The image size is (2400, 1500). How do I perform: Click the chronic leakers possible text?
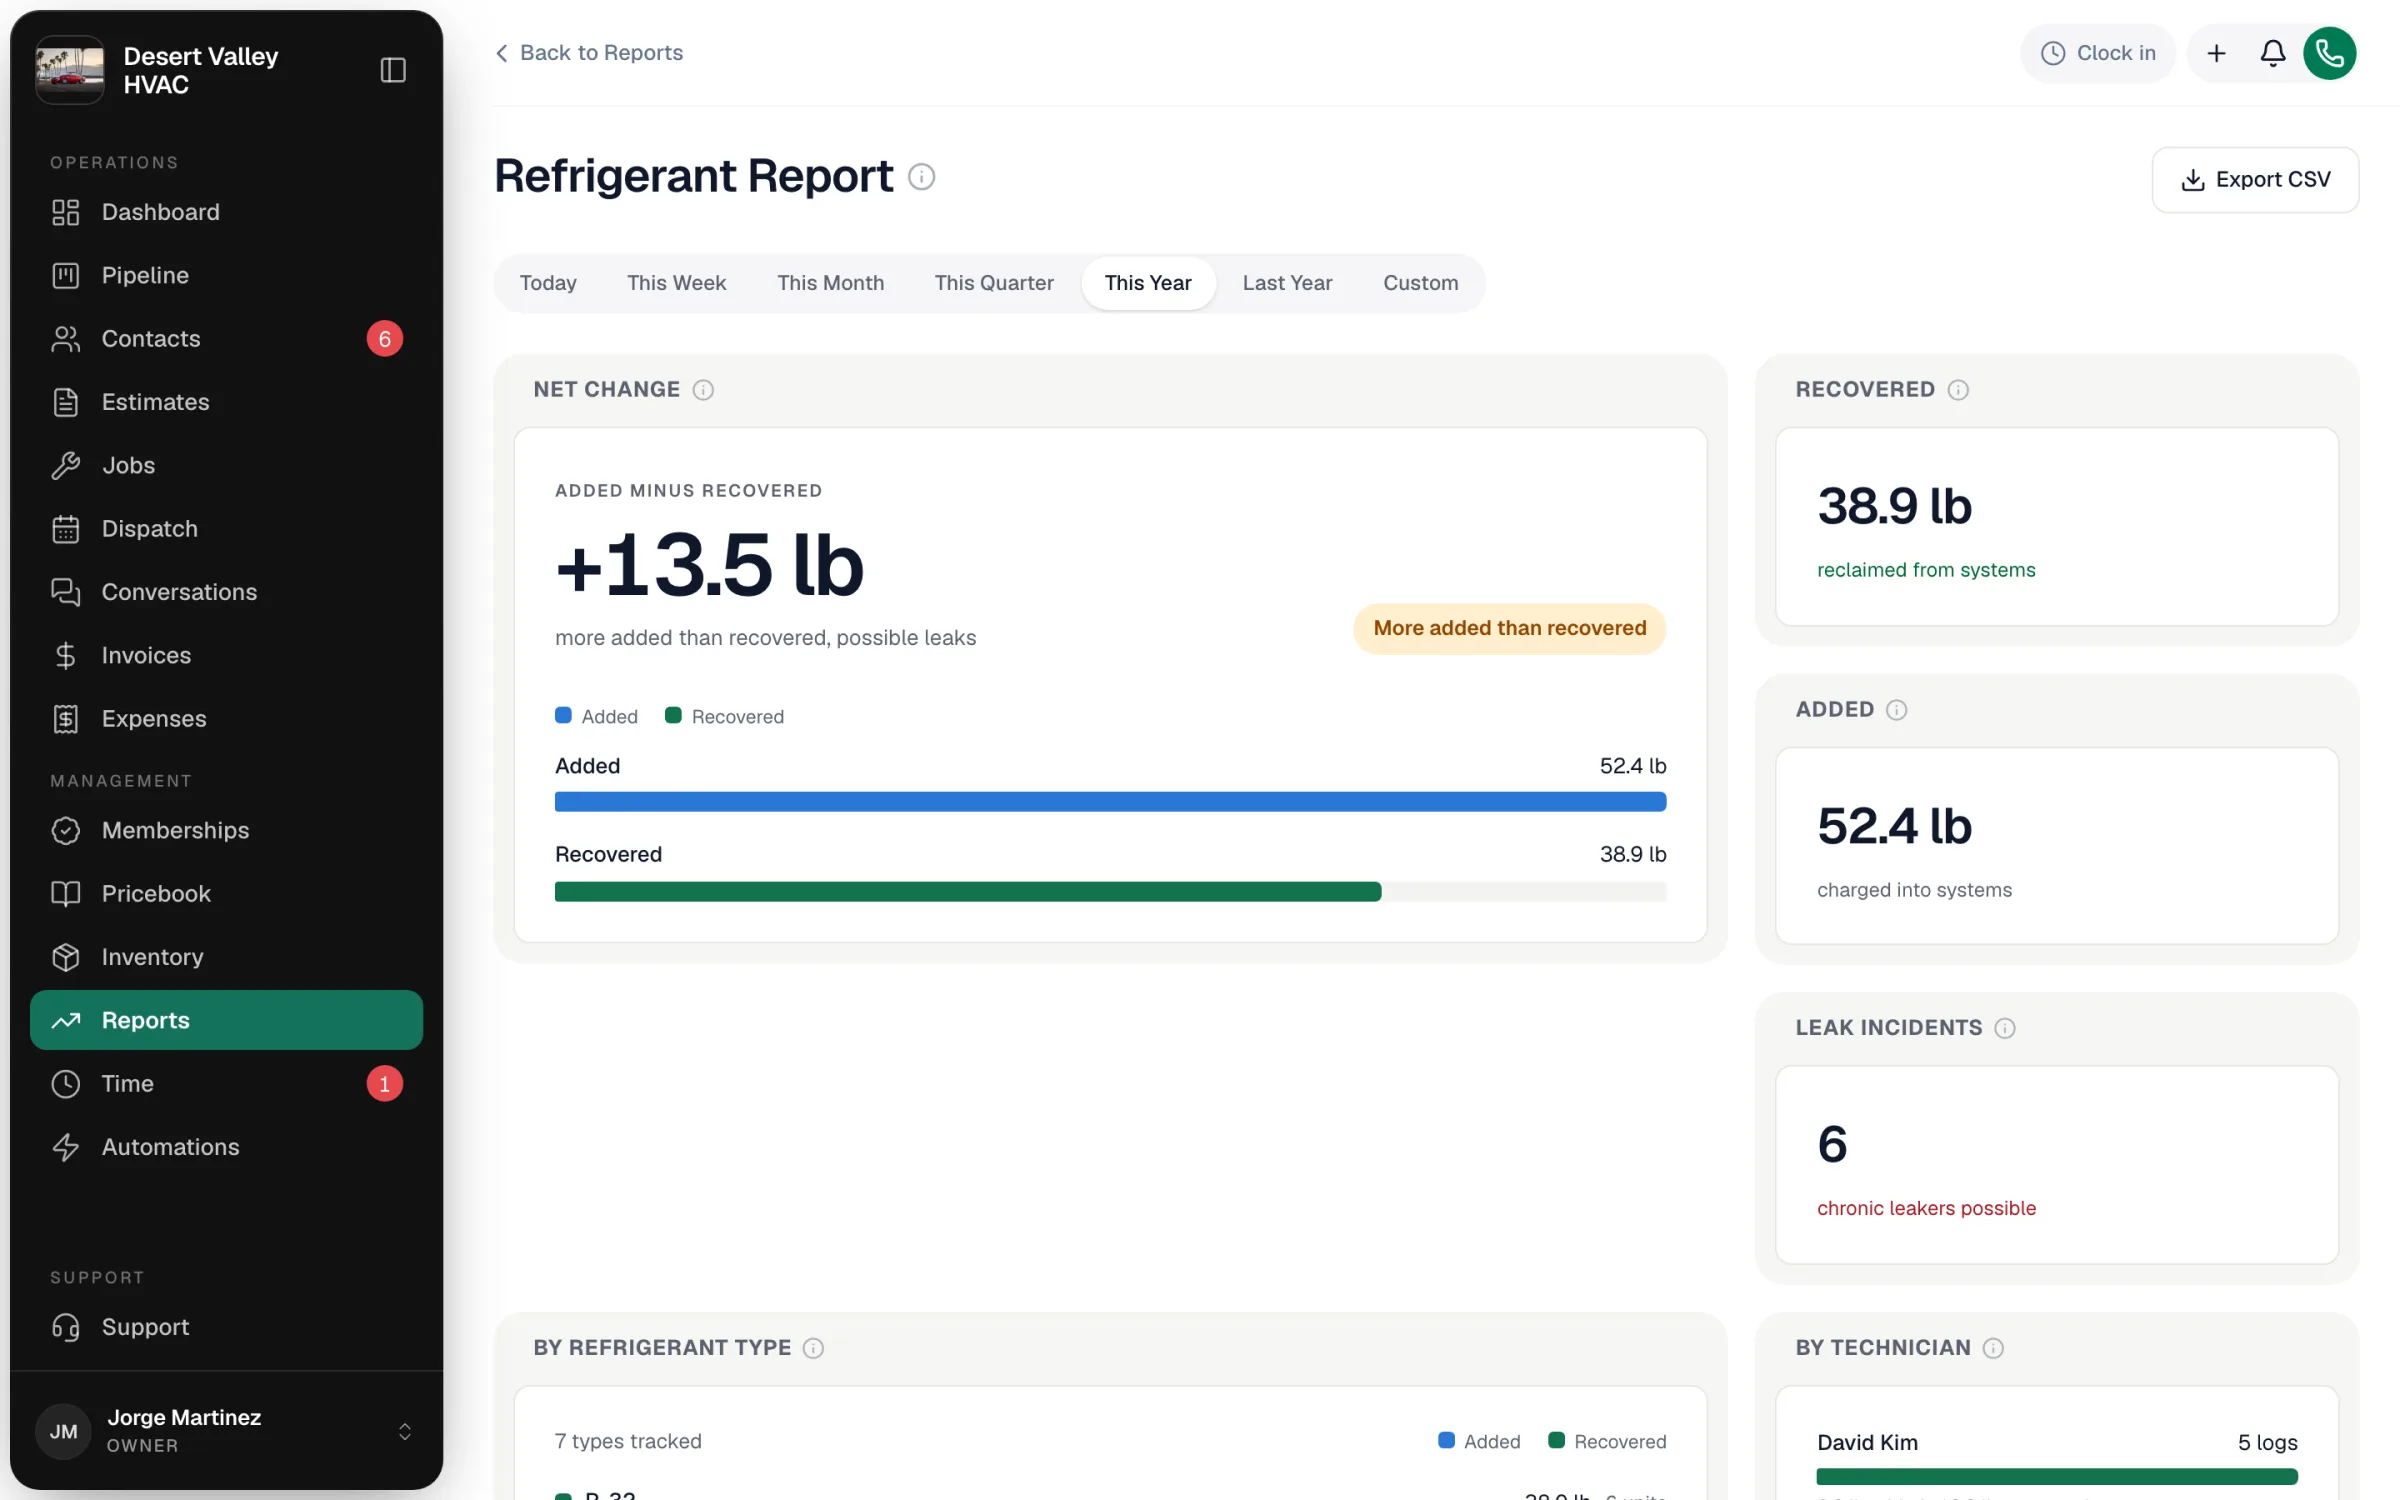pyautogui.click(x=1926, y=1208)
